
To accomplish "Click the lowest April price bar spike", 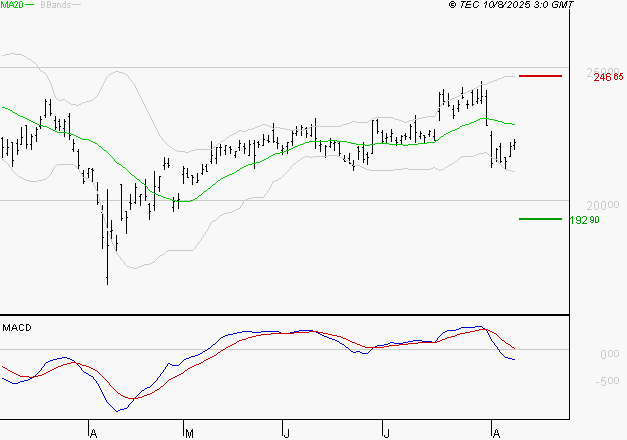I will (108, 237).
